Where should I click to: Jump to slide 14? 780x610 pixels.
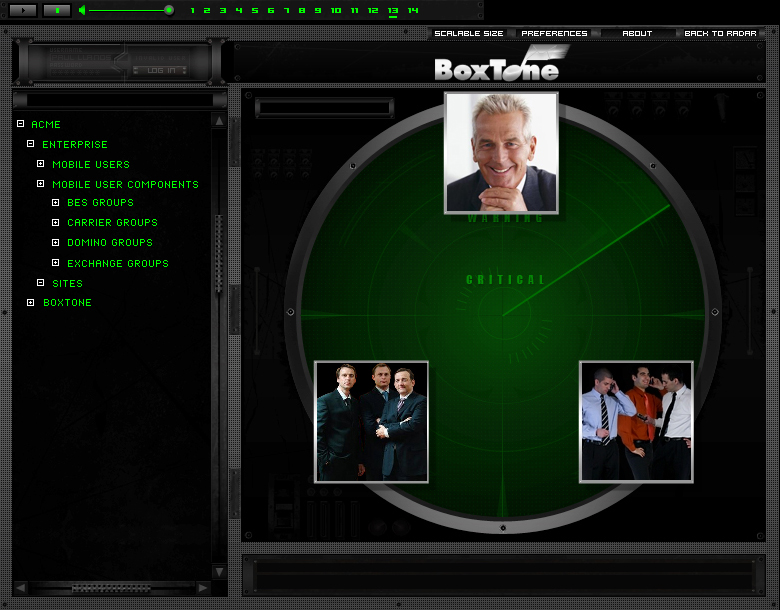click(x=413, y=10)
